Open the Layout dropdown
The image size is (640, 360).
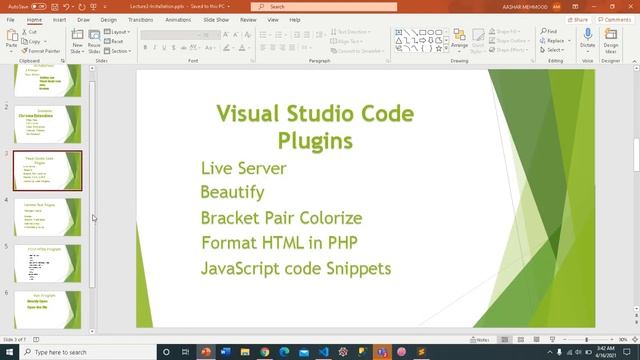point(117,32)
